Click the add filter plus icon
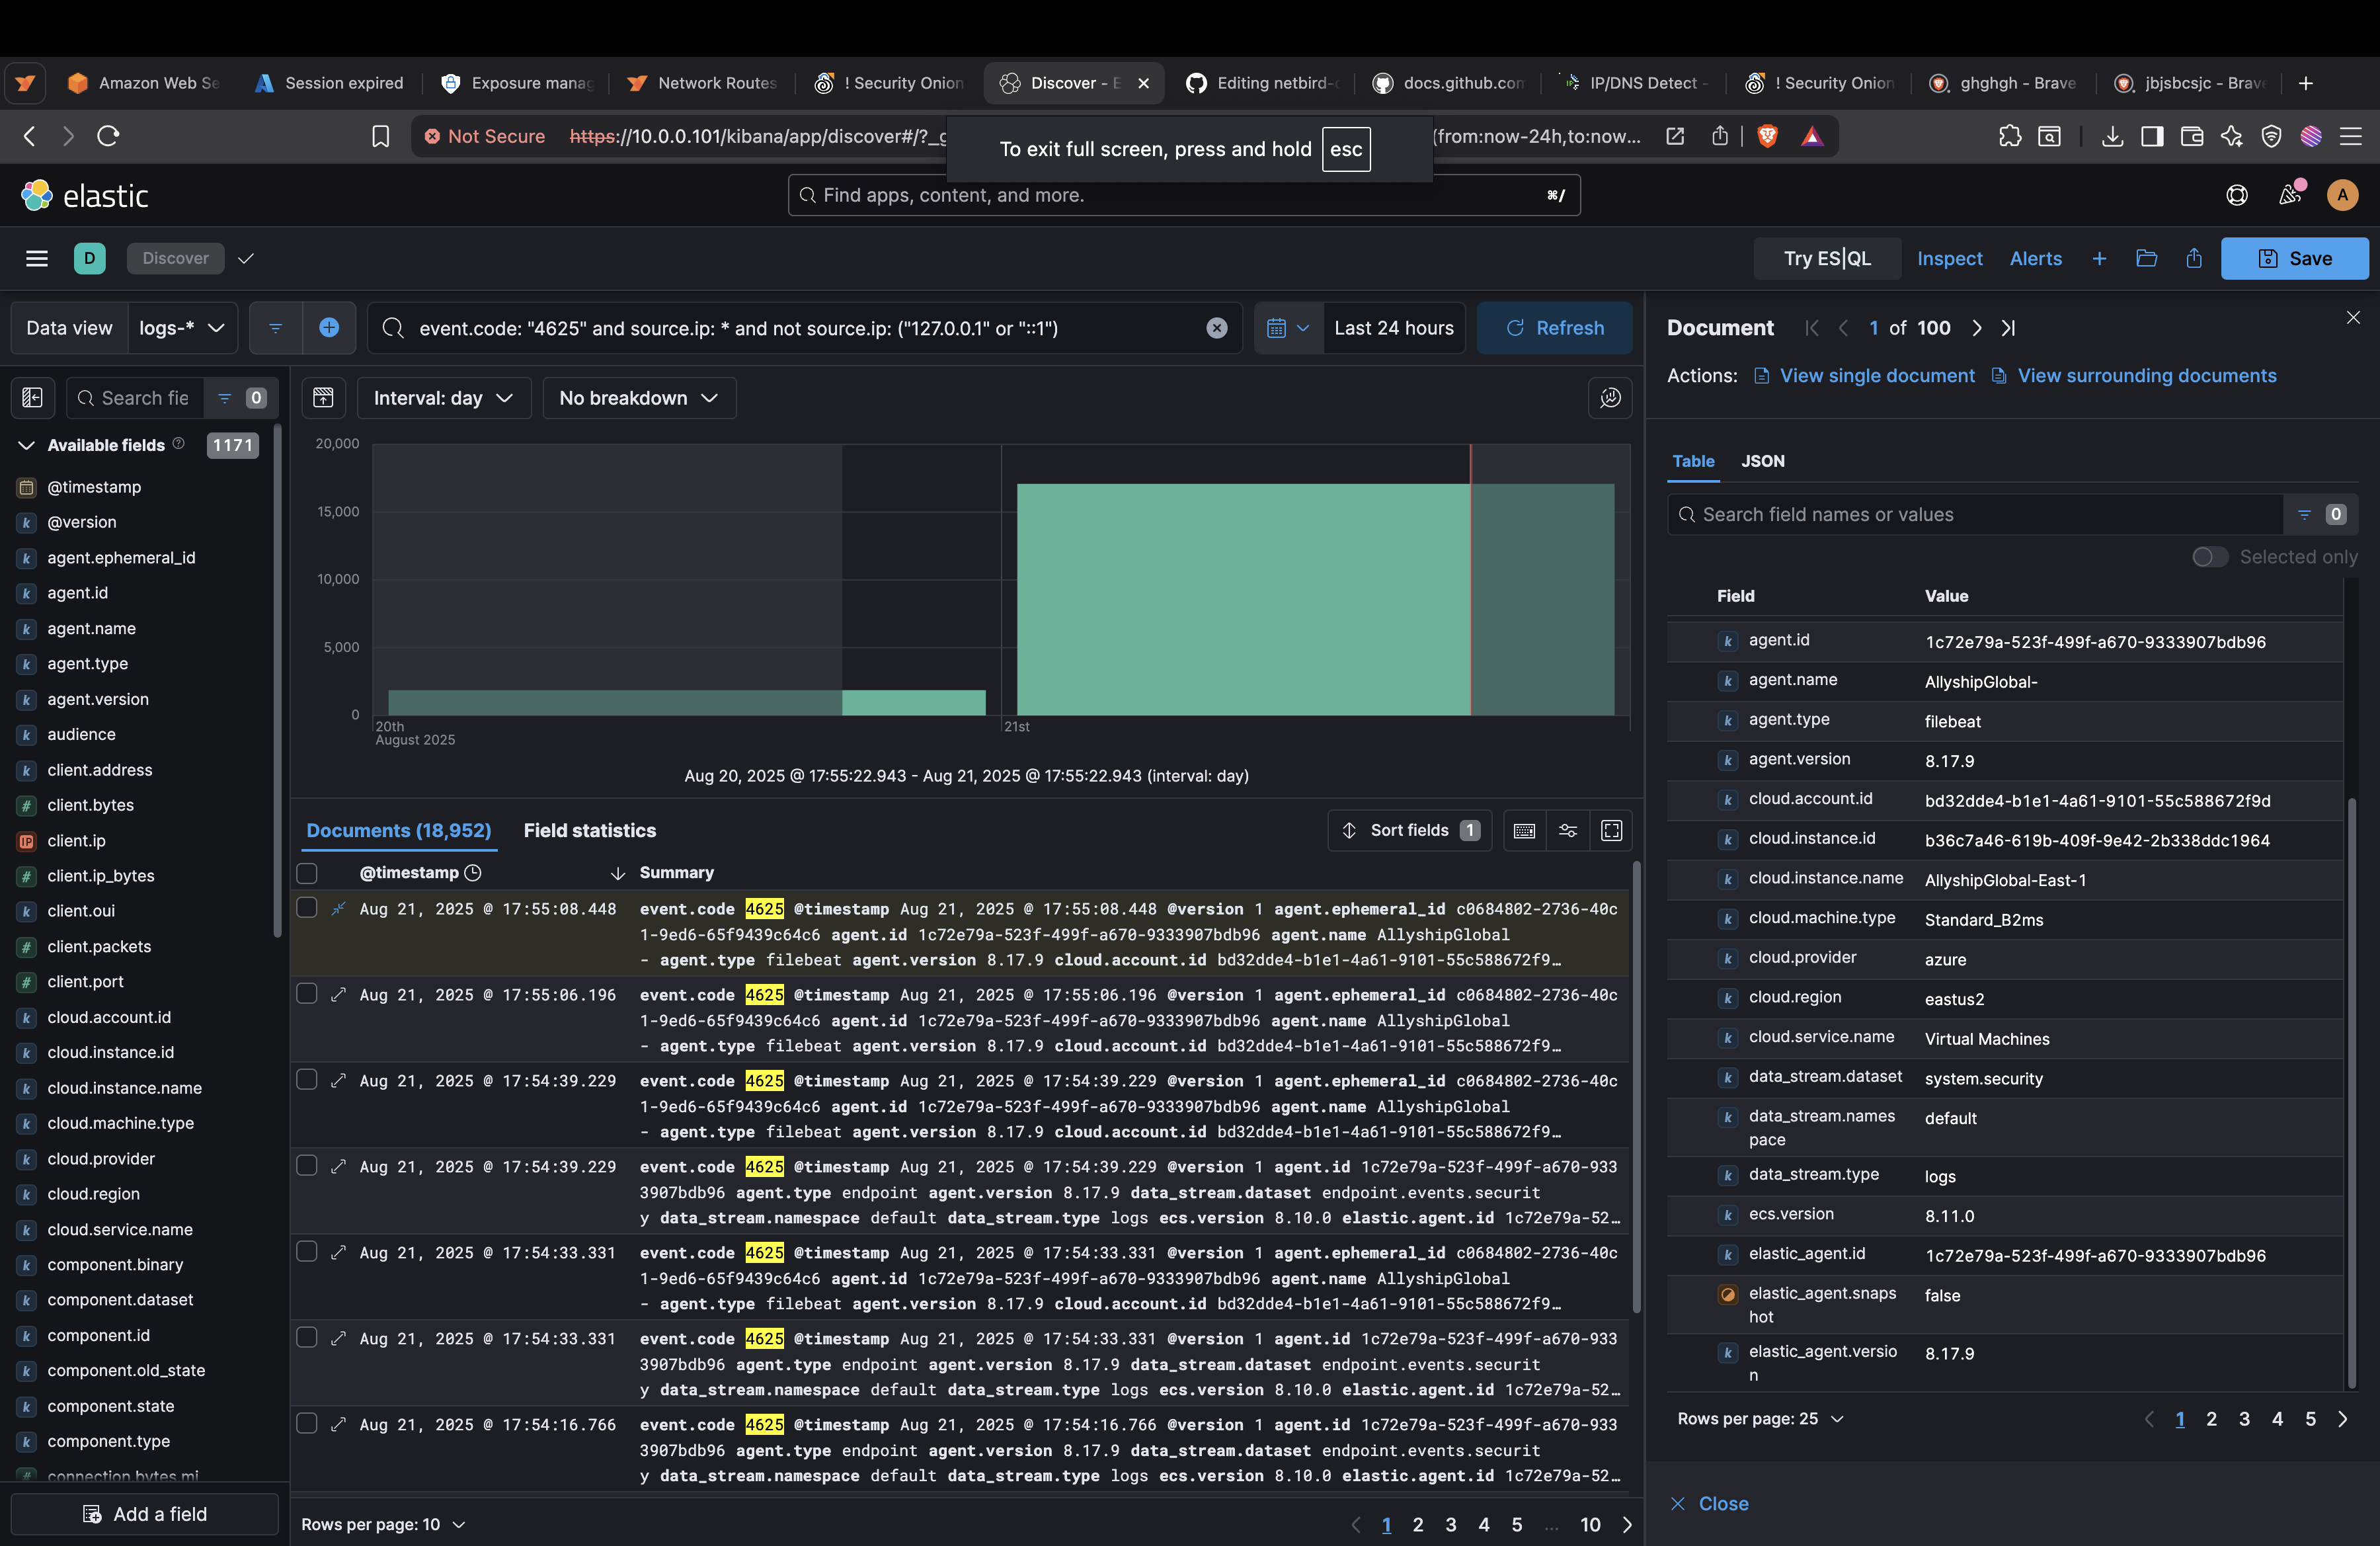Image resolution: width=2380 pixels, height=1546 pixels. point(329,328)
